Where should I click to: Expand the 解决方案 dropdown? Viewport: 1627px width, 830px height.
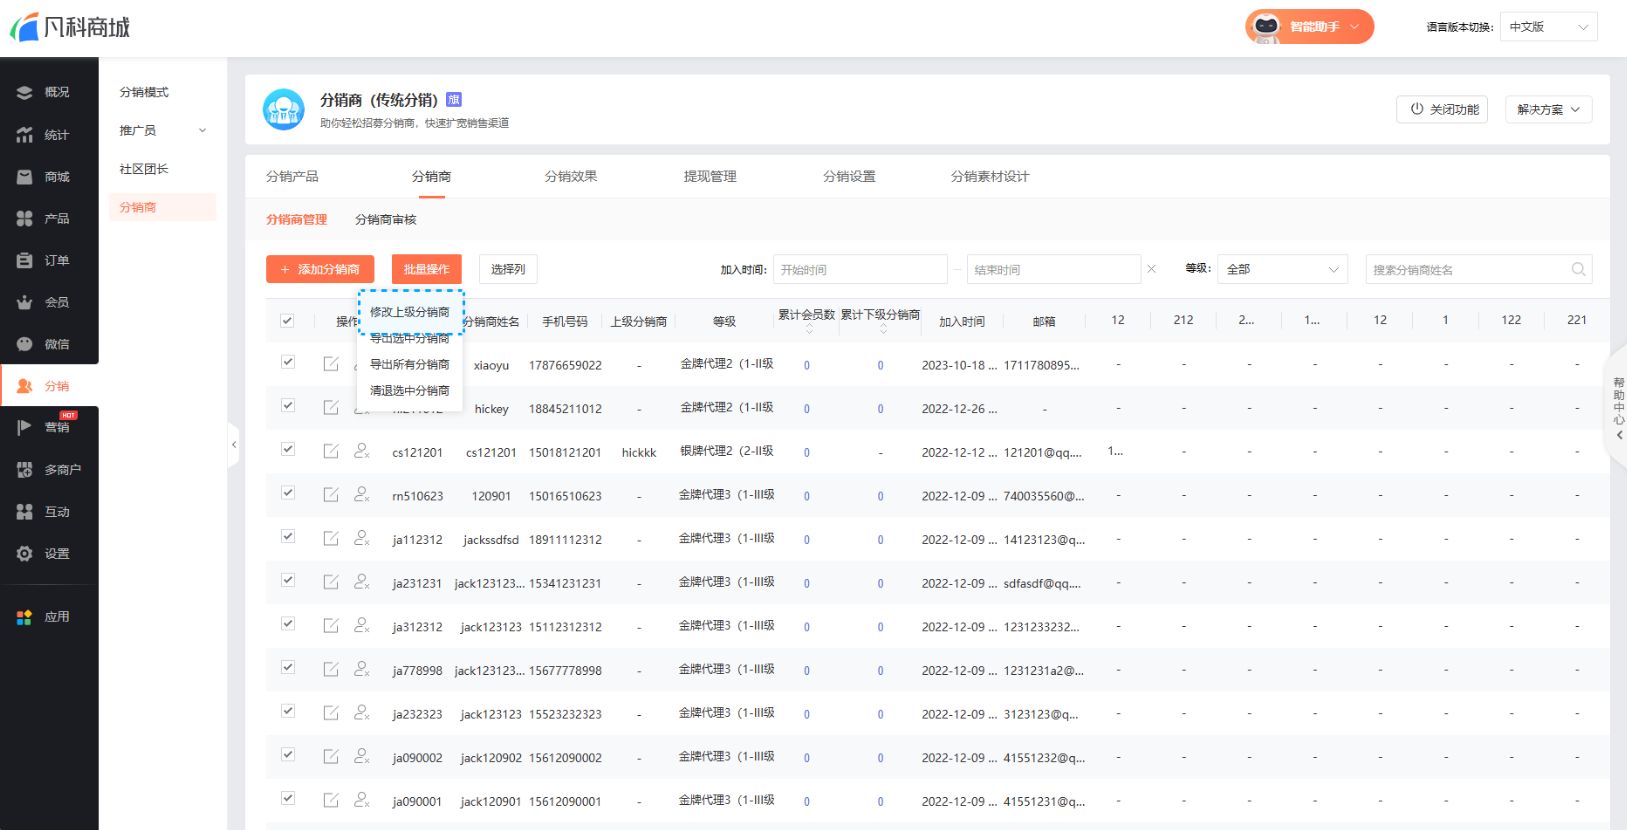[x=1548, y=110]
